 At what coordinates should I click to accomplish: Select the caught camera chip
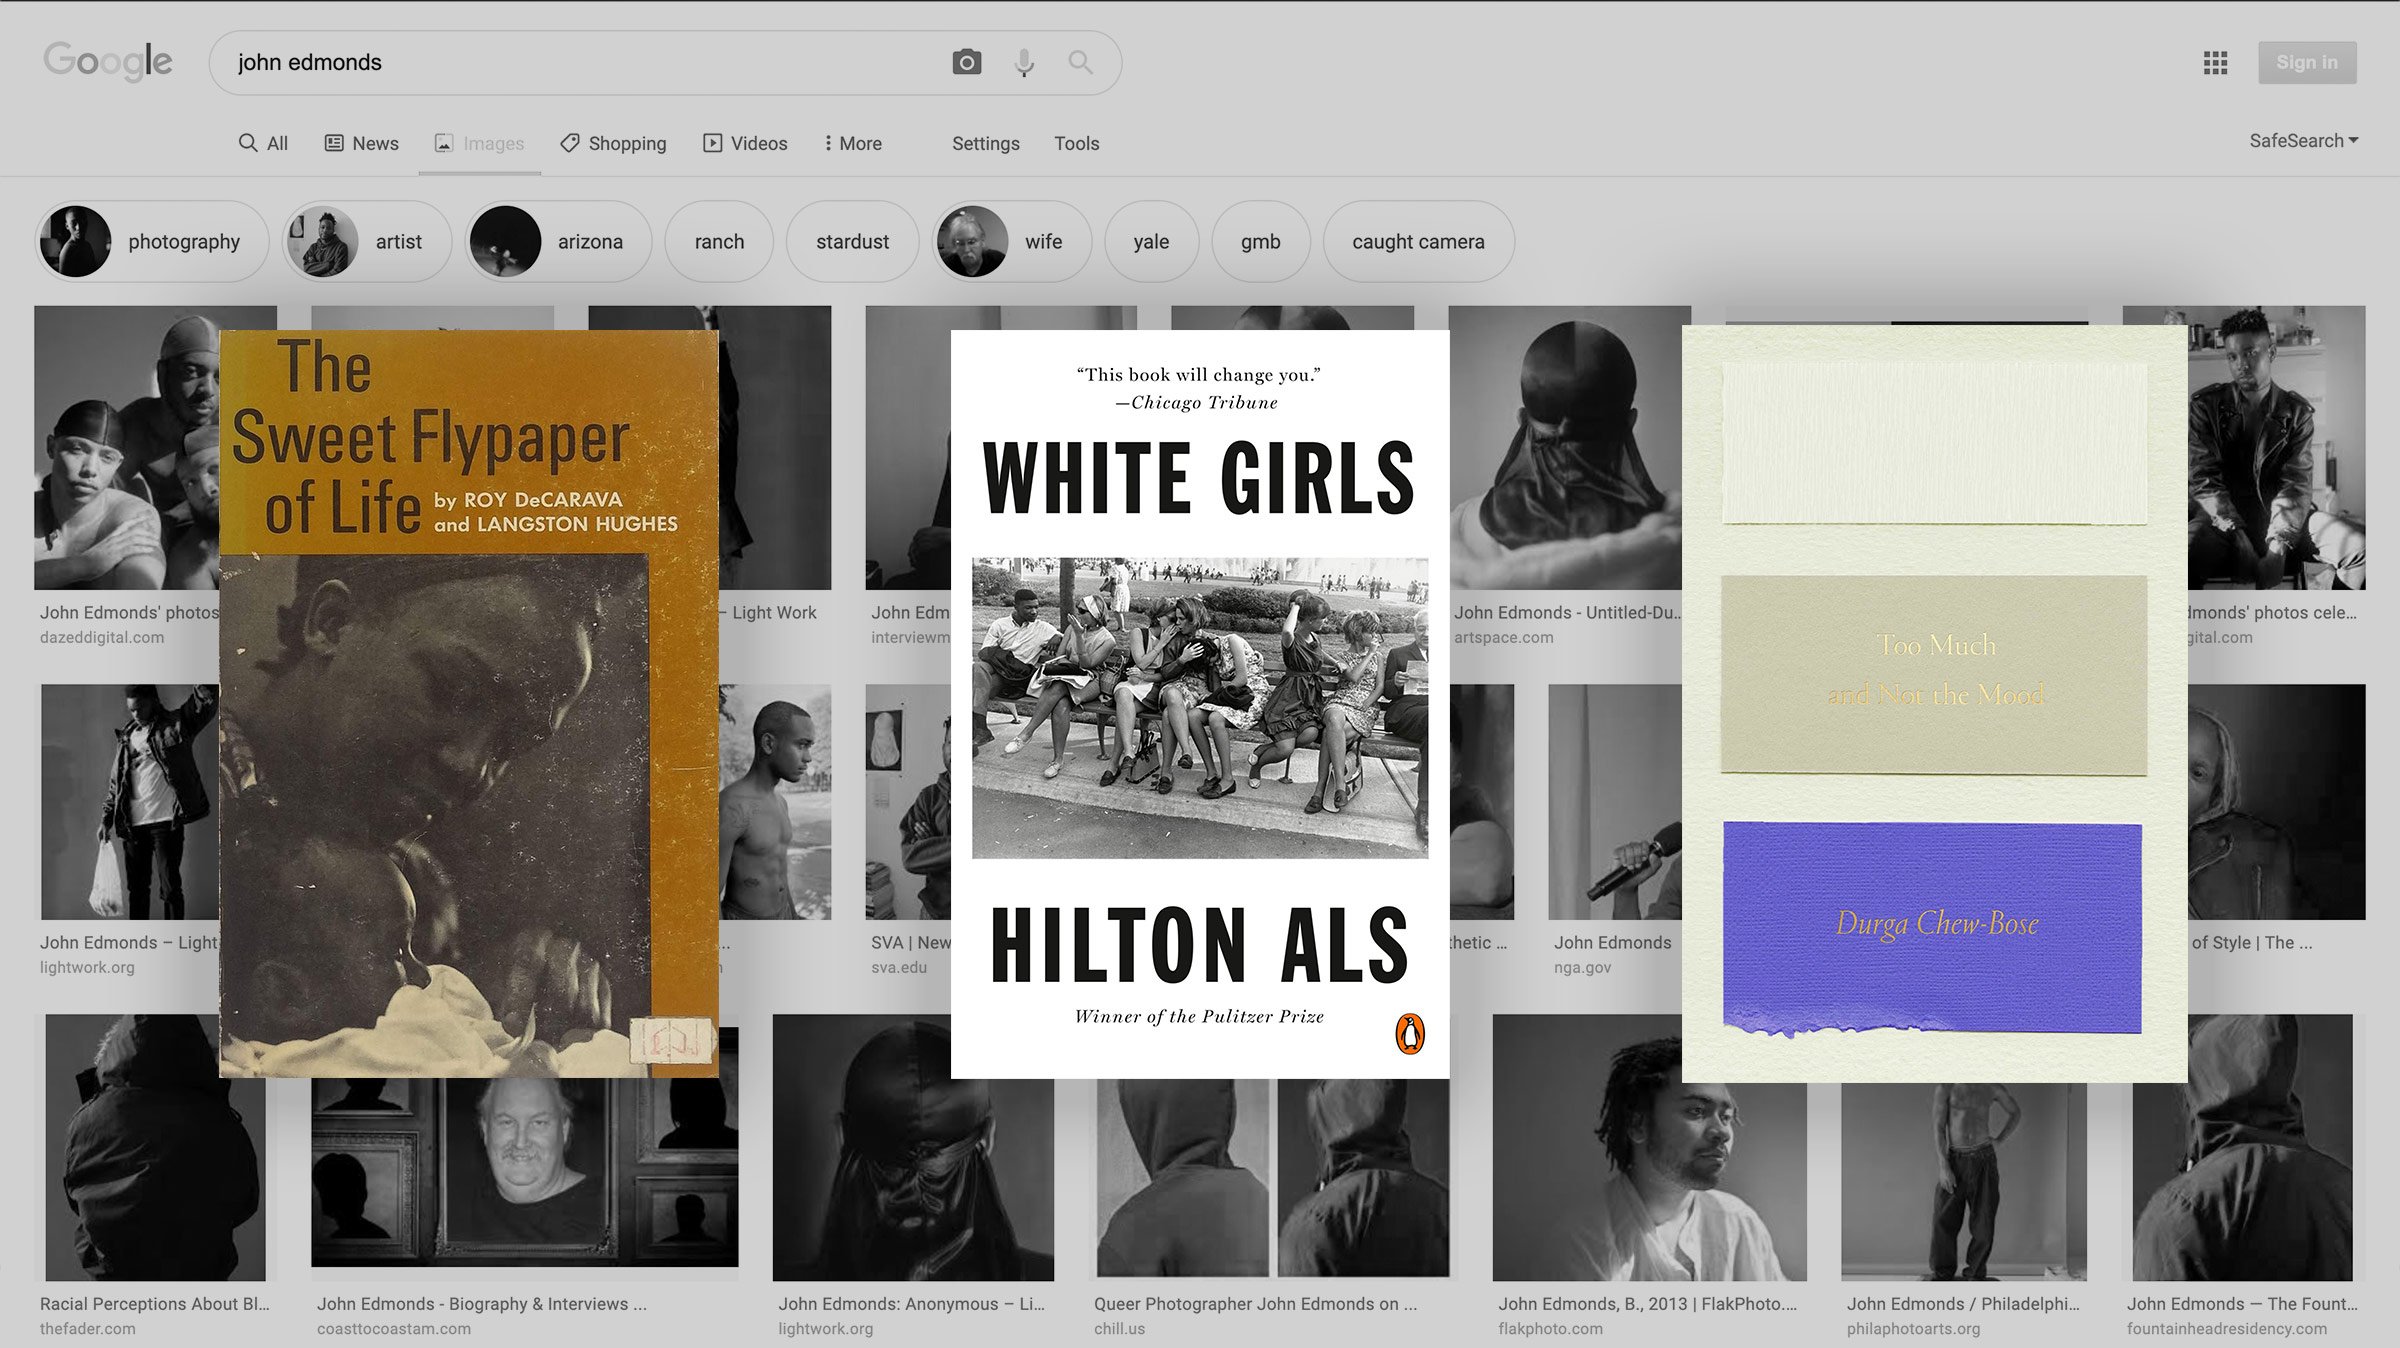(x=1418, y=241)
